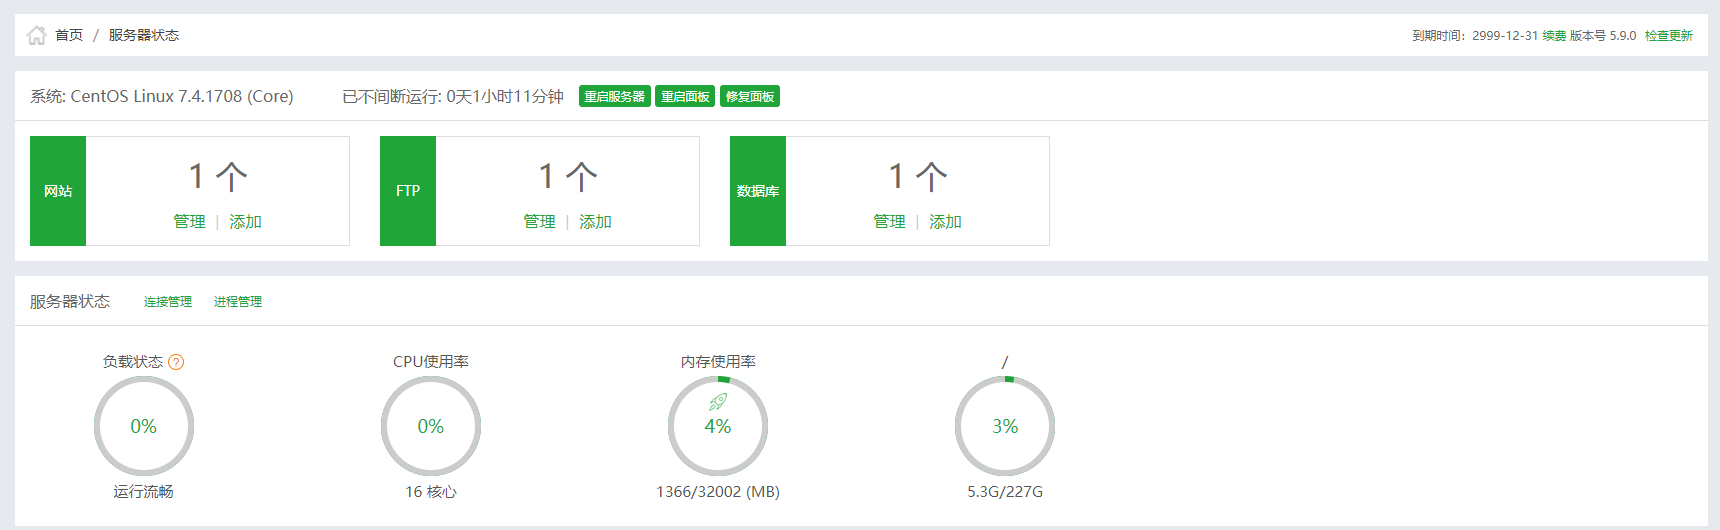This screenshot has height=530, width=1720.
Task: Click the 修复面板 button
Action: [x=750, y=96]
